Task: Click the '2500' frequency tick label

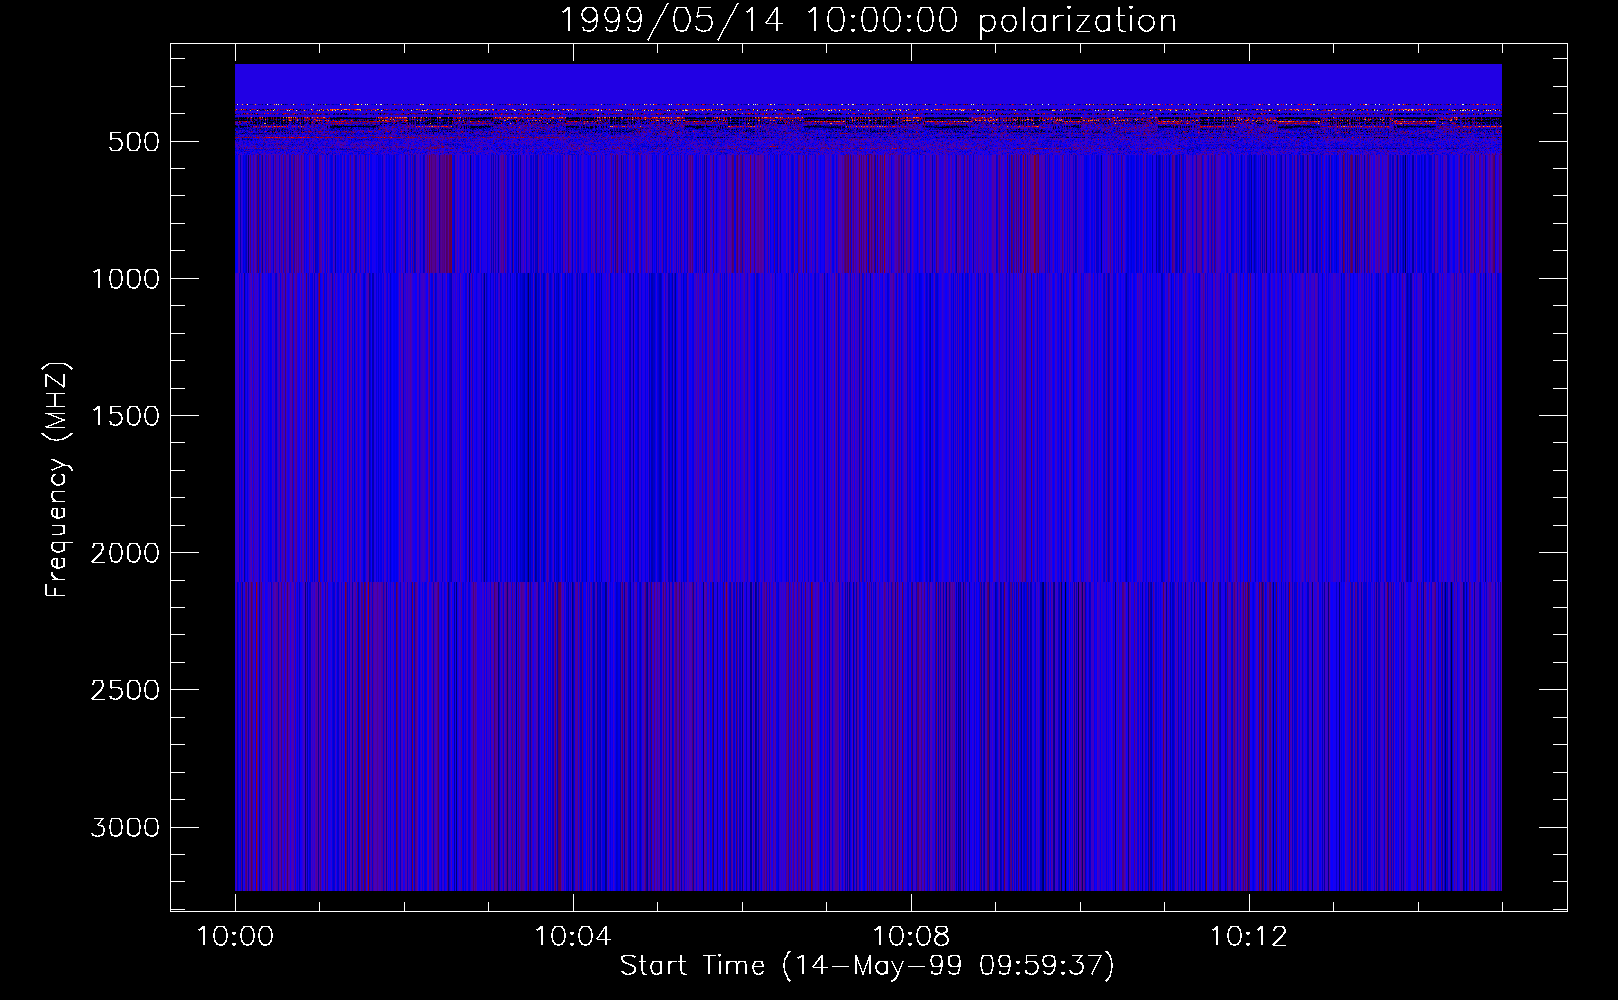Action: (125, 690)
